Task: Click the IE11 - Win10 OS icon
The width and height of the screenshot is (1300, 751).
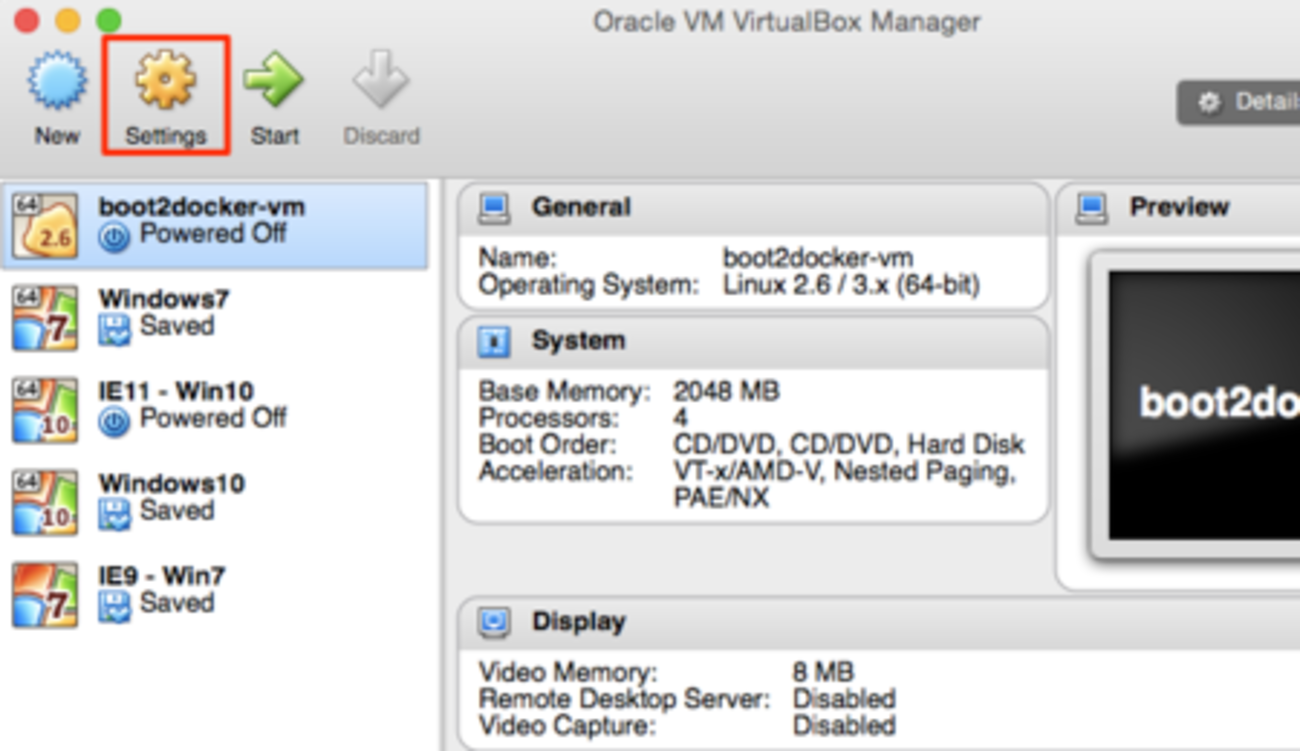Action: (45, 410)
